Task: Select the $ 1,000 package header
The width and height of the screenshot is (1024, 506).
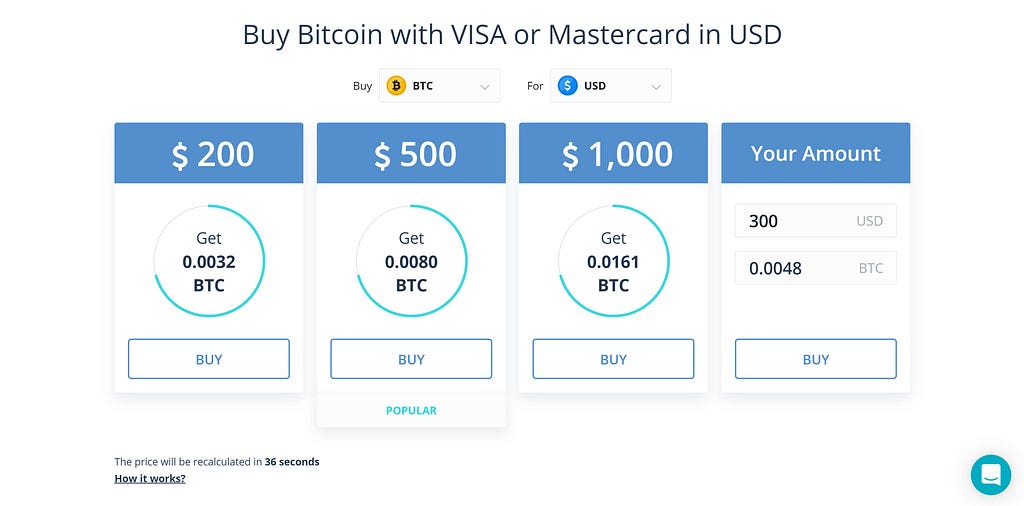Action: point(613,153)
